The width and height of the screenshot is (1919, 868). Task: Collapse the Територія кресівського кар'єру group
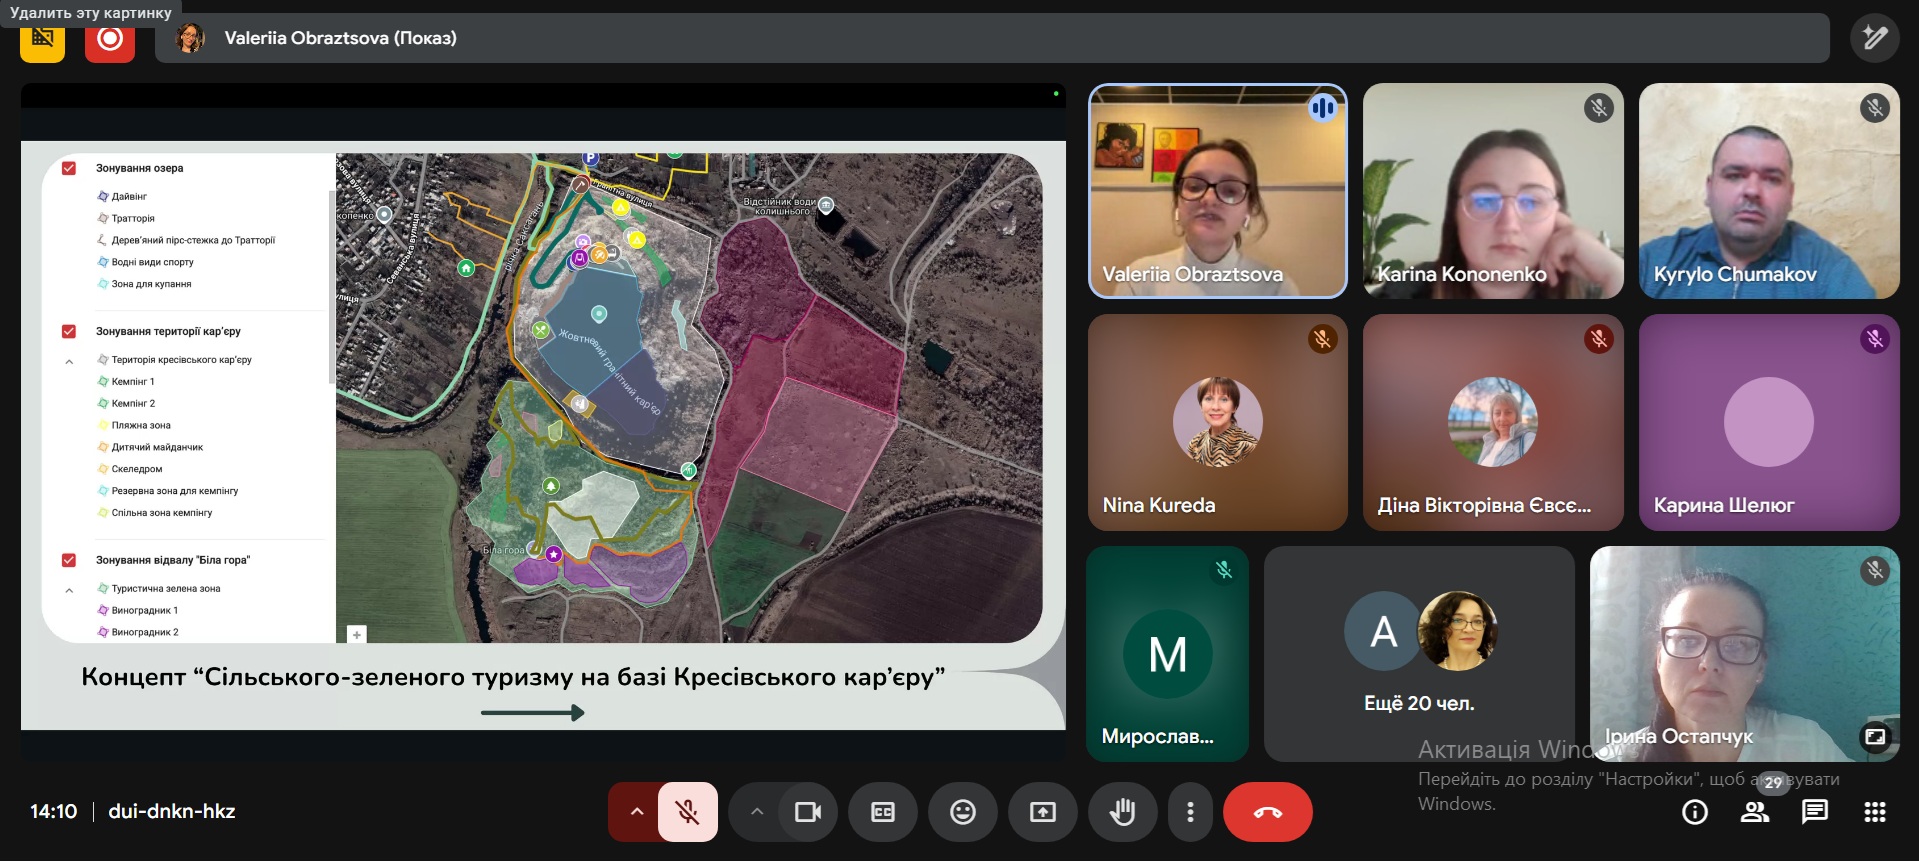tap(69, 361)
